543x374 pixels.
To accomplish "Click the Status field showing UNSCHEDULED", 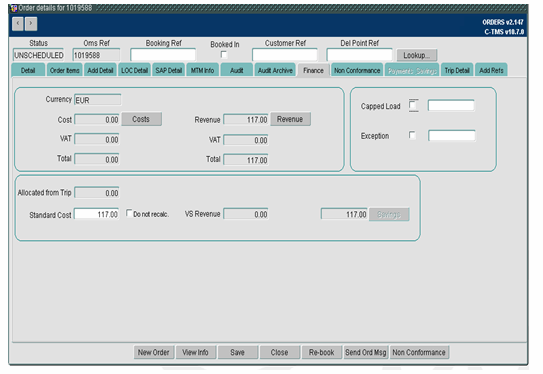I will 38,55.
